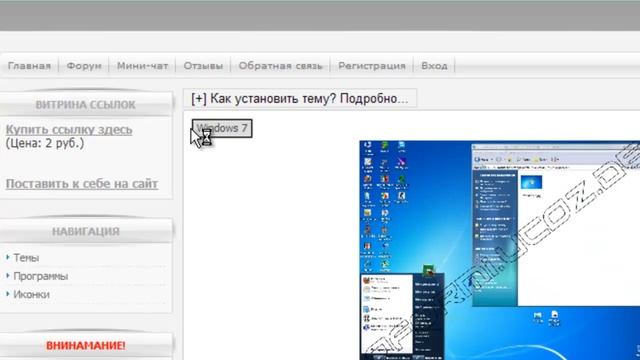Screen dimensions: 640x360
Task: Expand "Как установить тему? Подробно..." section
Action: click(300, 98)
